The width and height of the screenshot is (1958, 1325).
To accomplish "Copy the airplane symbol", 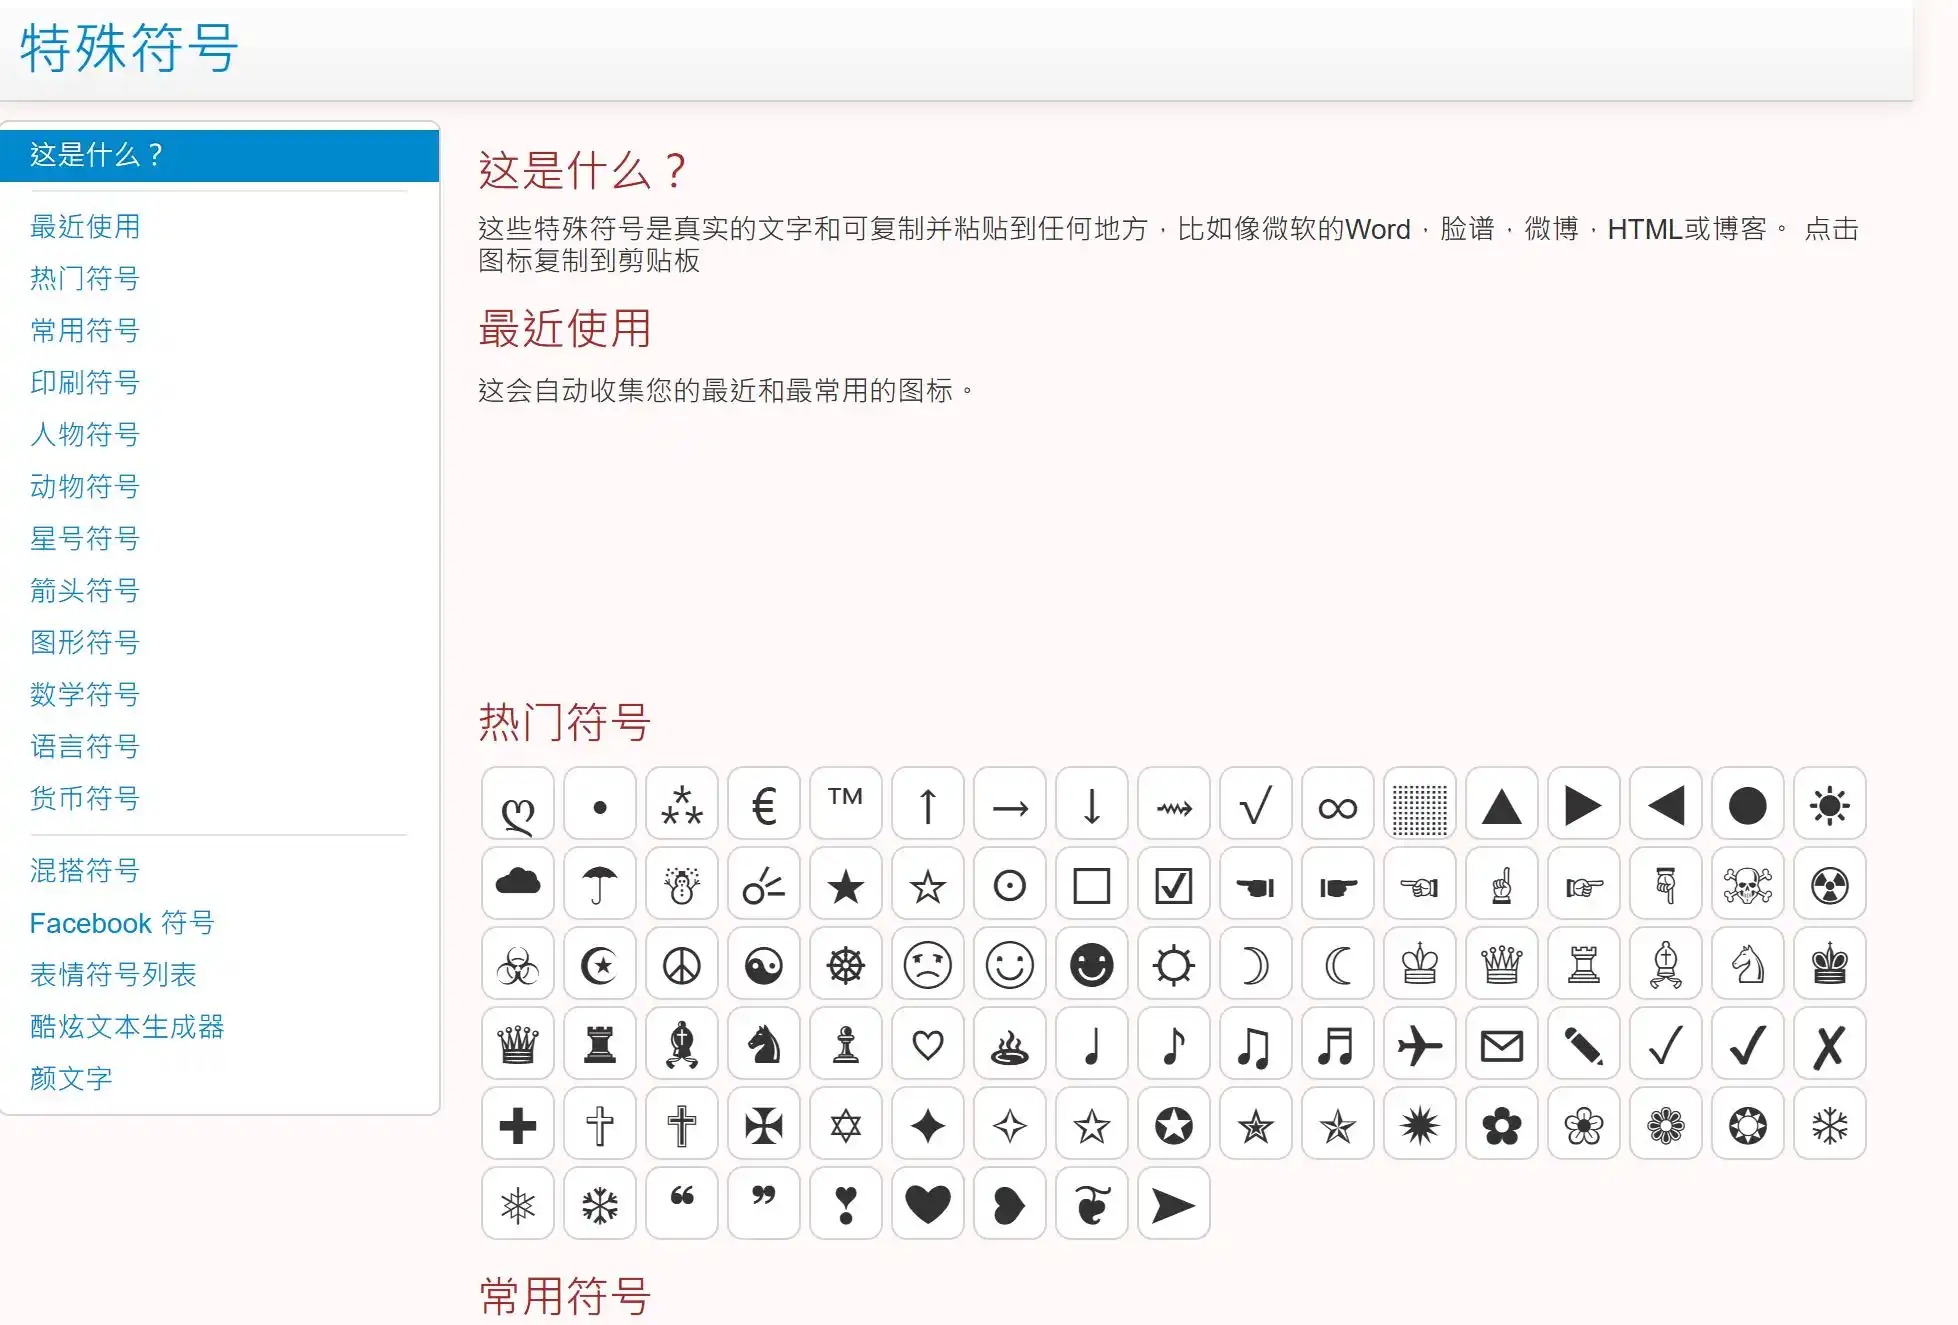I will click(x=1420, y=1044).
